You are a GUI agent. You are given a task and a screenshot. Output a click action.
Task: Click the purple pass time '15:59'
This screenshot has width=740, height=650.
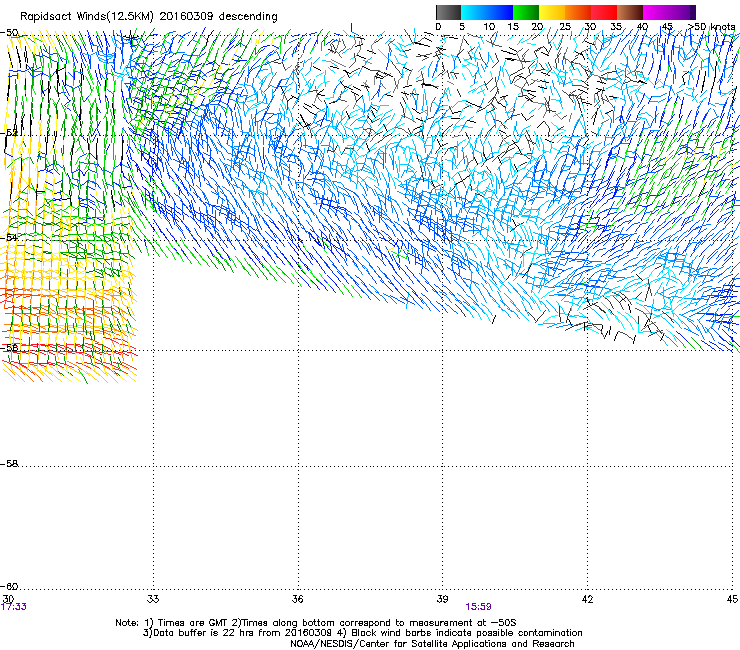click(478, 607)
